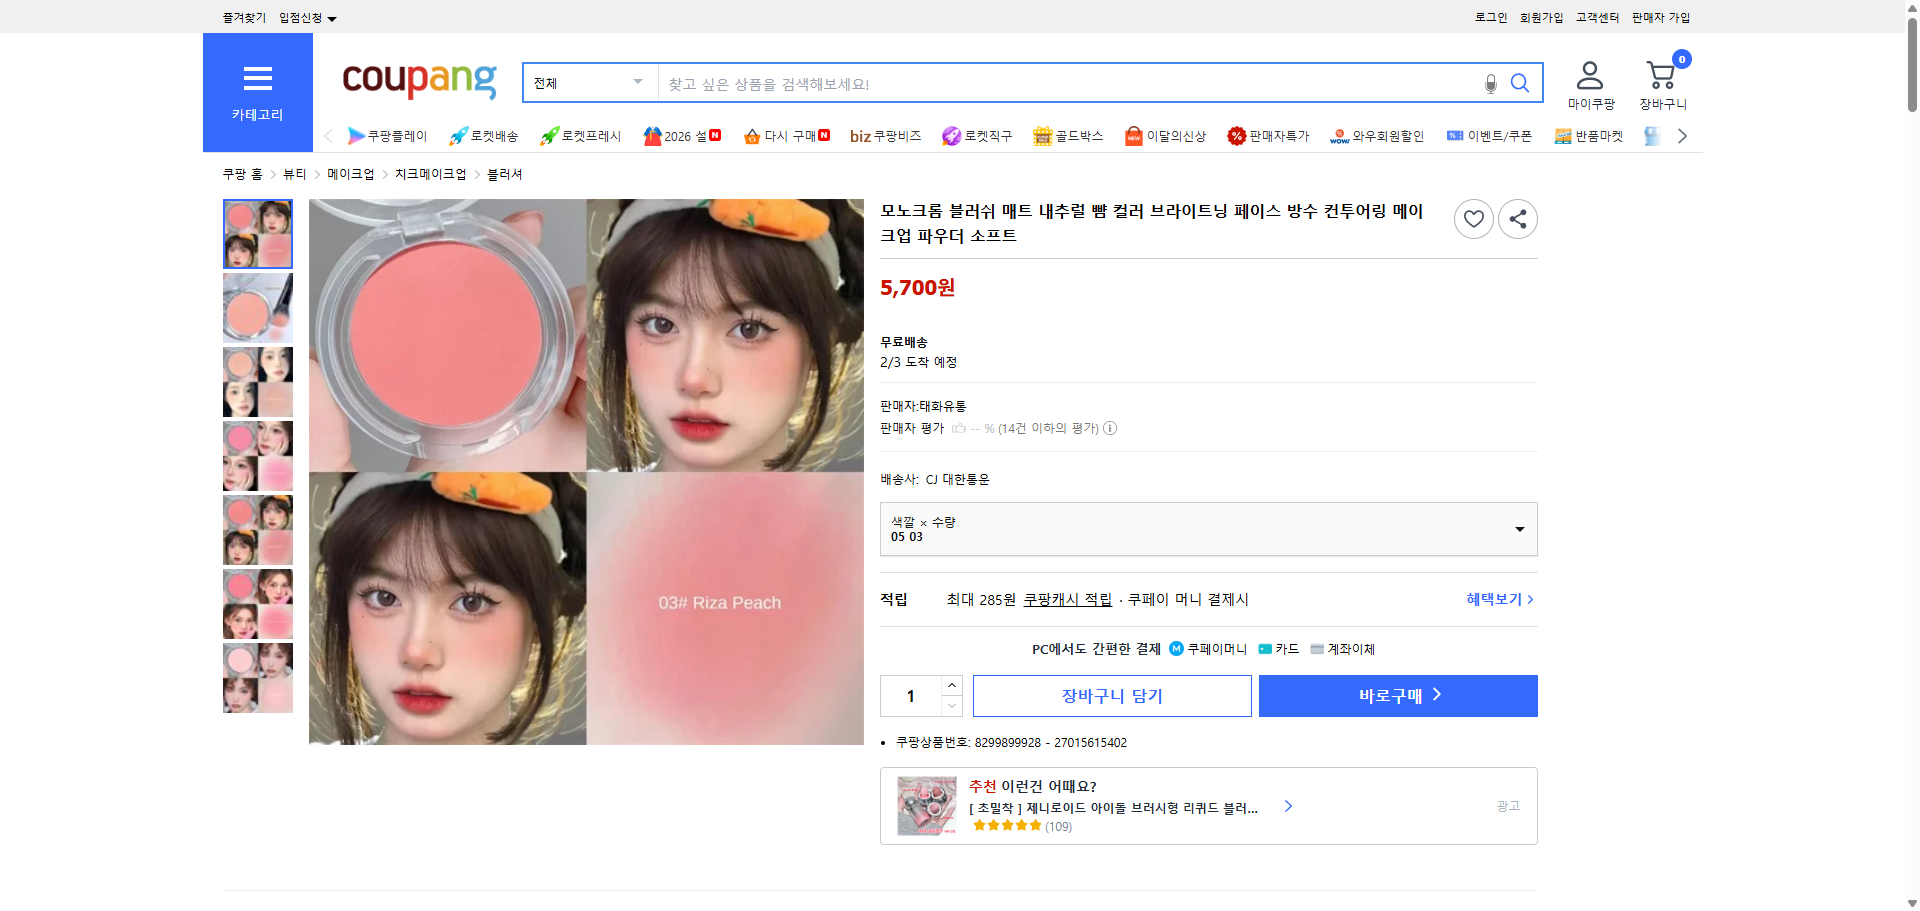
Task: Activate the microphone voice search icon
Action: tap(1490, 85)
